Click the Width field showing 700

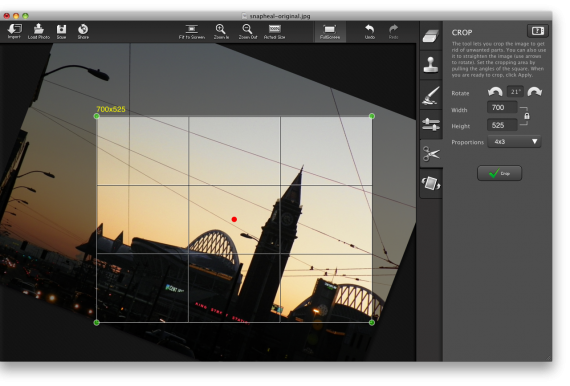point(502,108)
